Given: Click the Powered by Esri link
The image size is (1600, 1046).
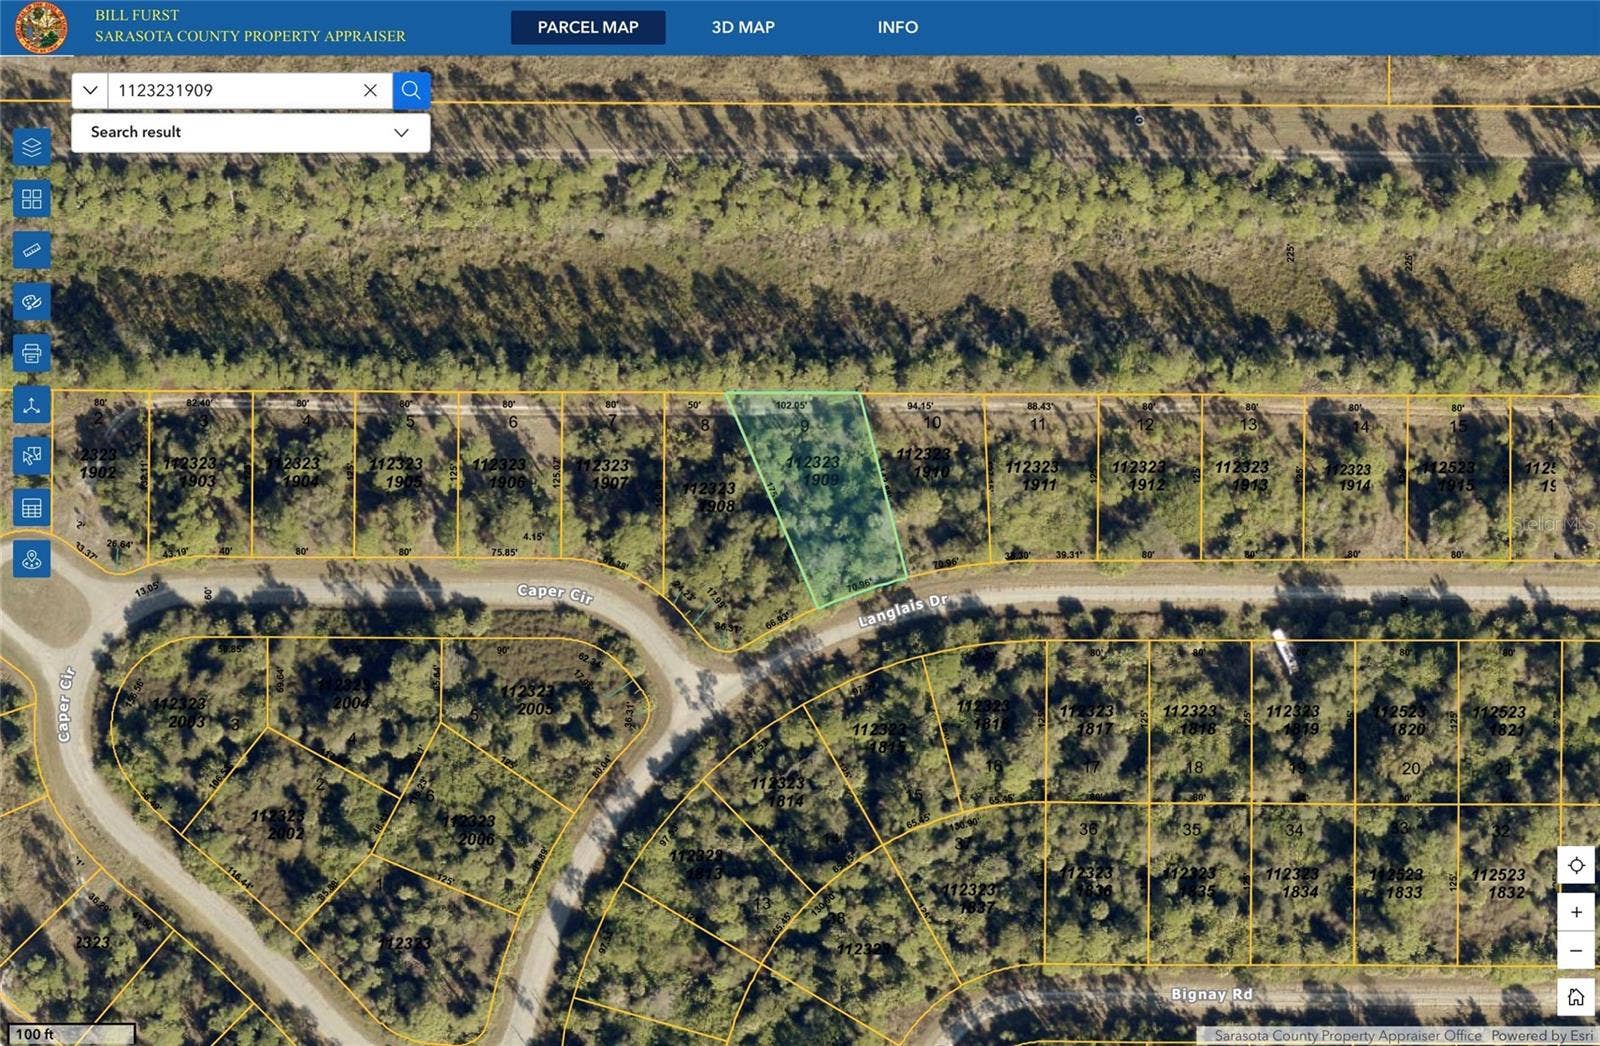Looking at the screenshot, I should tap(1542, 1036).
